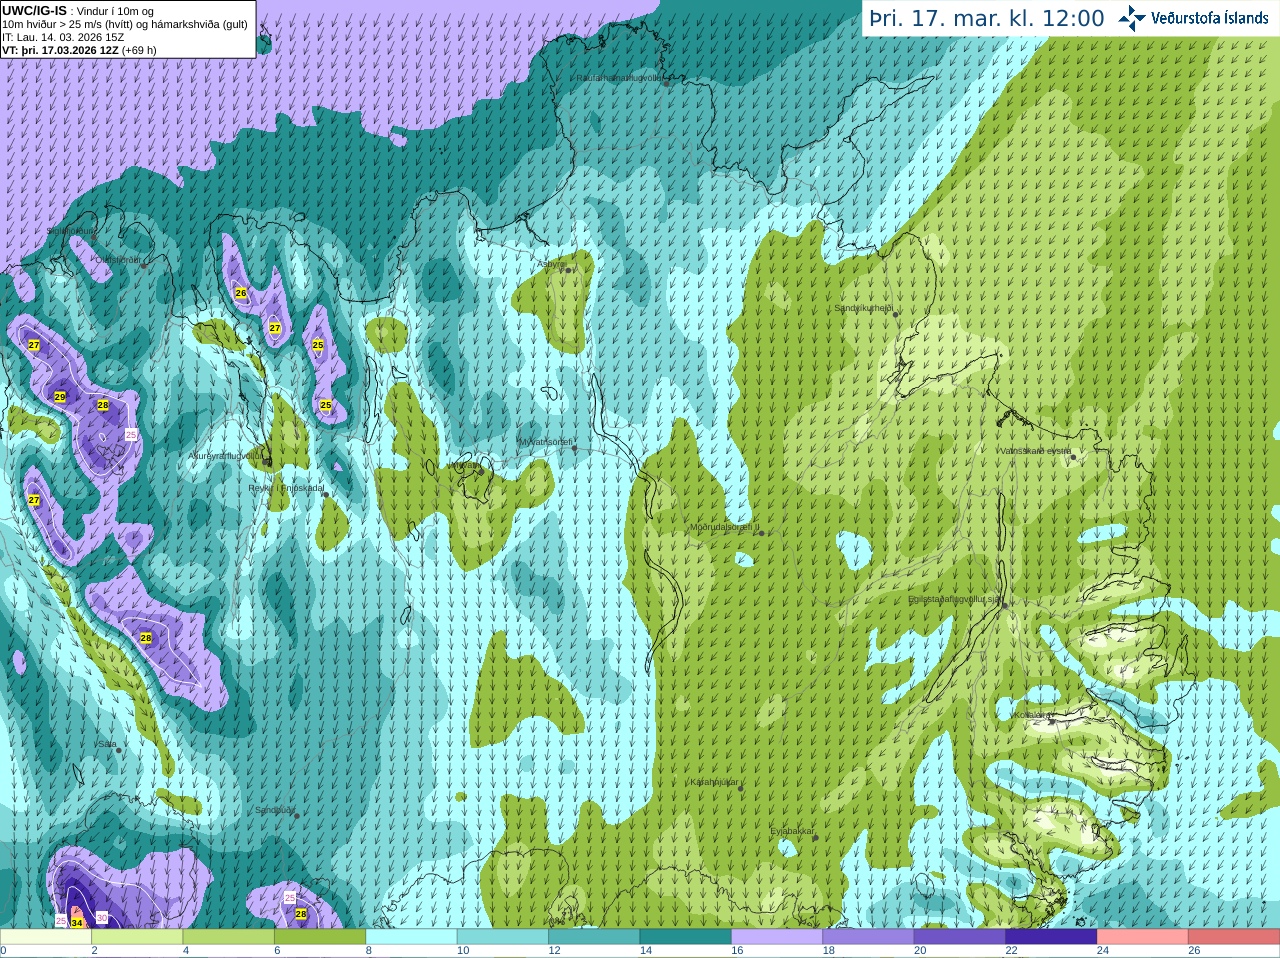Click the 14–16 m/s dark teal legend swatch

point(686,937)
